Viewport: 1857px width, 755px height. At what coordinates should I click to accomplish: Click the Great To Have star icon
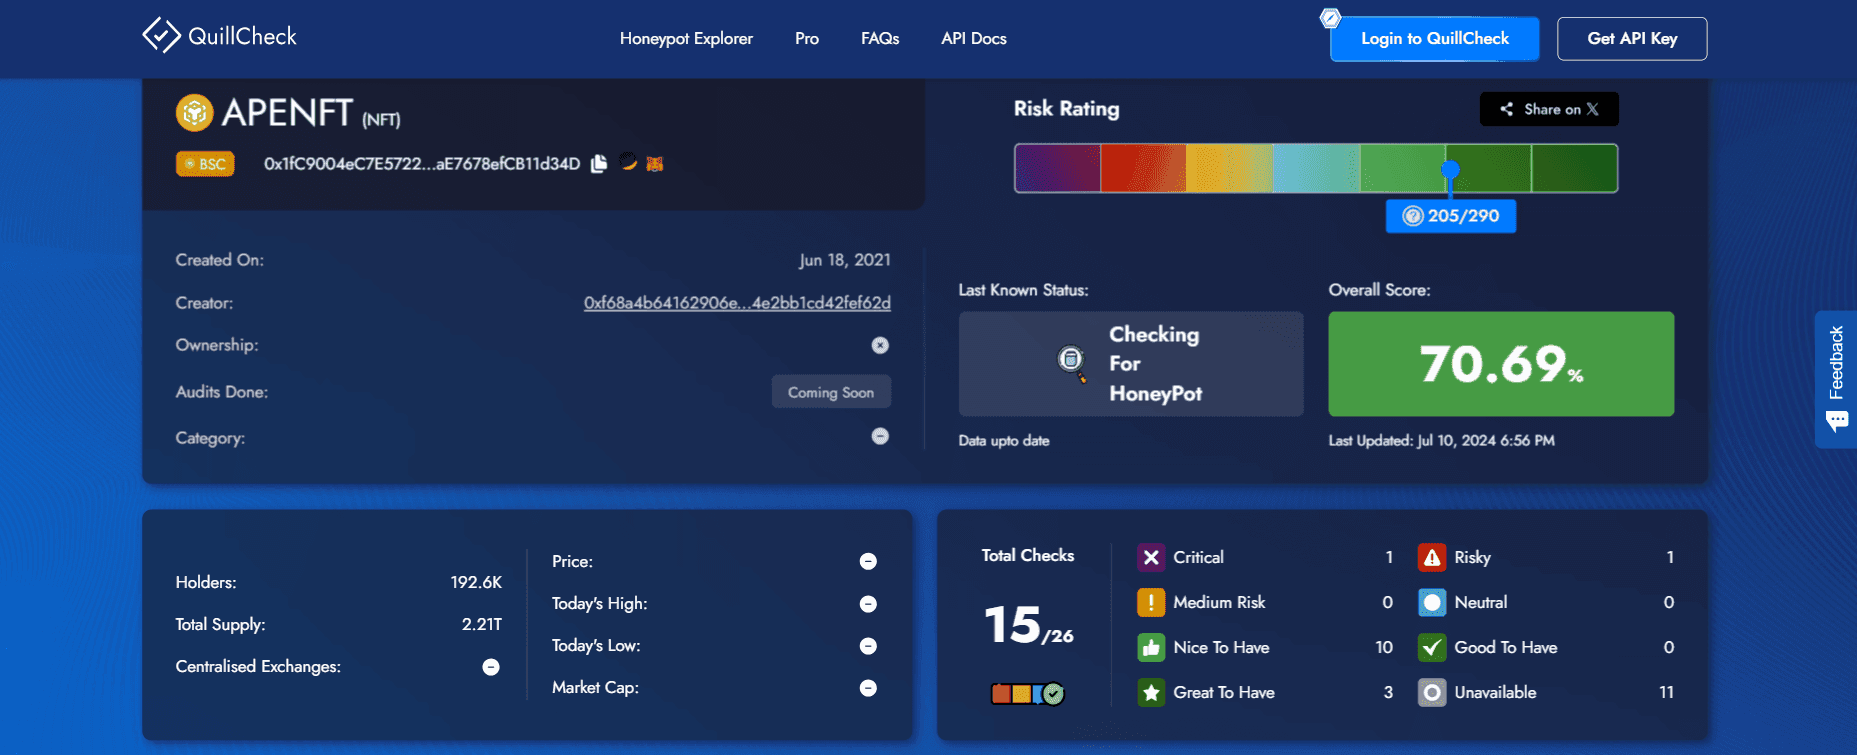pos(1151,692)
